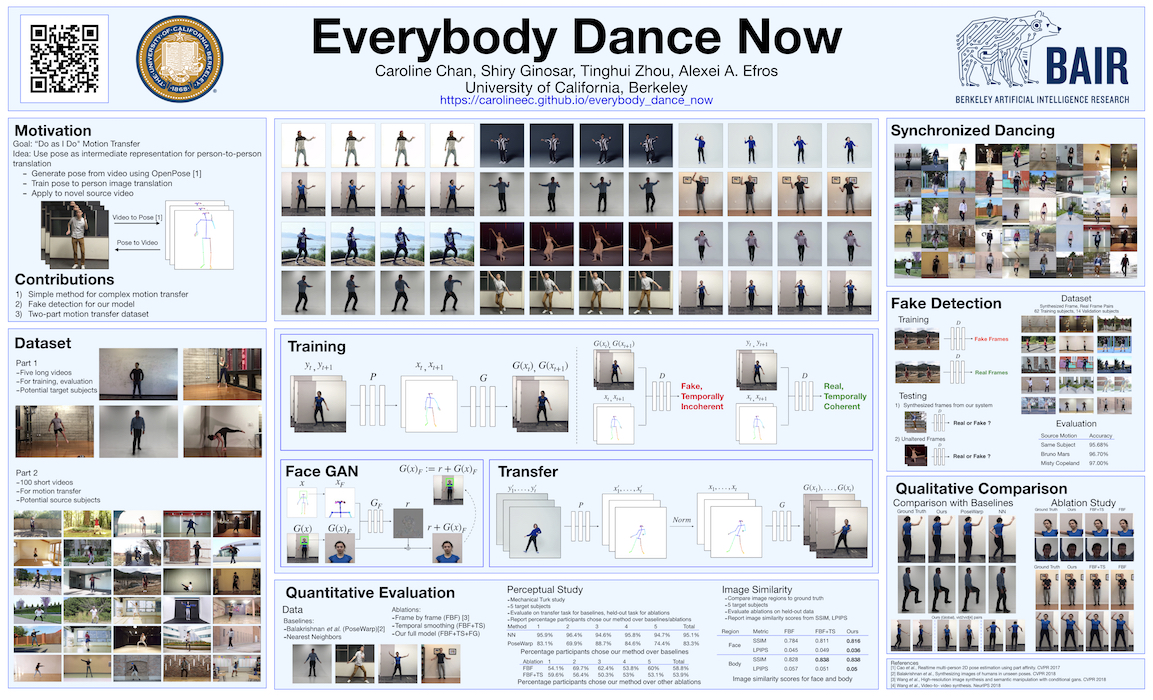Switch to the Quantitative Evaluation section
The image size is (1153, 700).
pyautogui.click(x=370, y=591)
